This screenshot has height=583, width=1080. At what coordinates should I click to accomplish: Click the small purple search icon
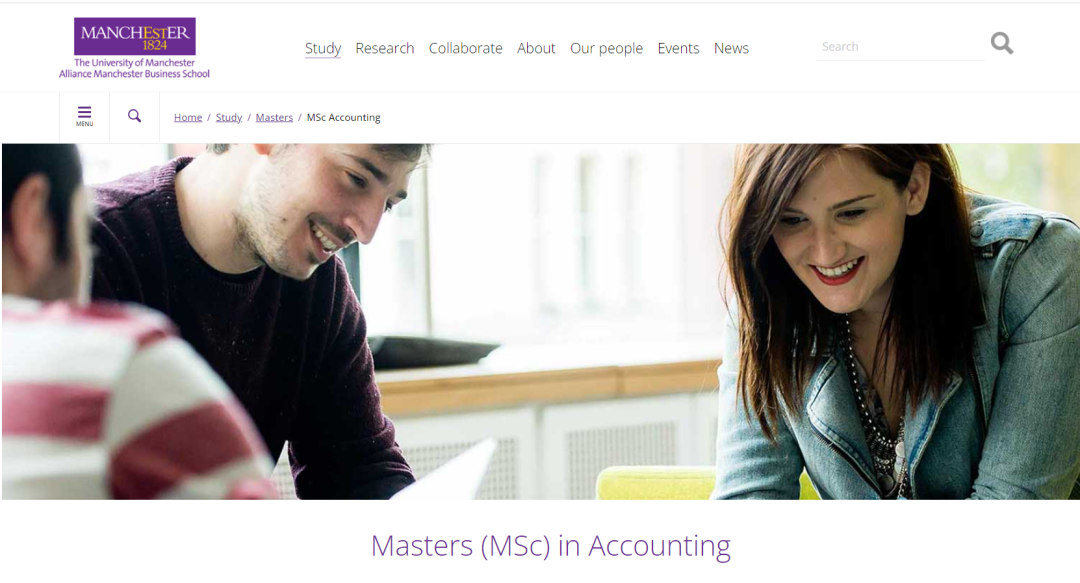[134, 116]
